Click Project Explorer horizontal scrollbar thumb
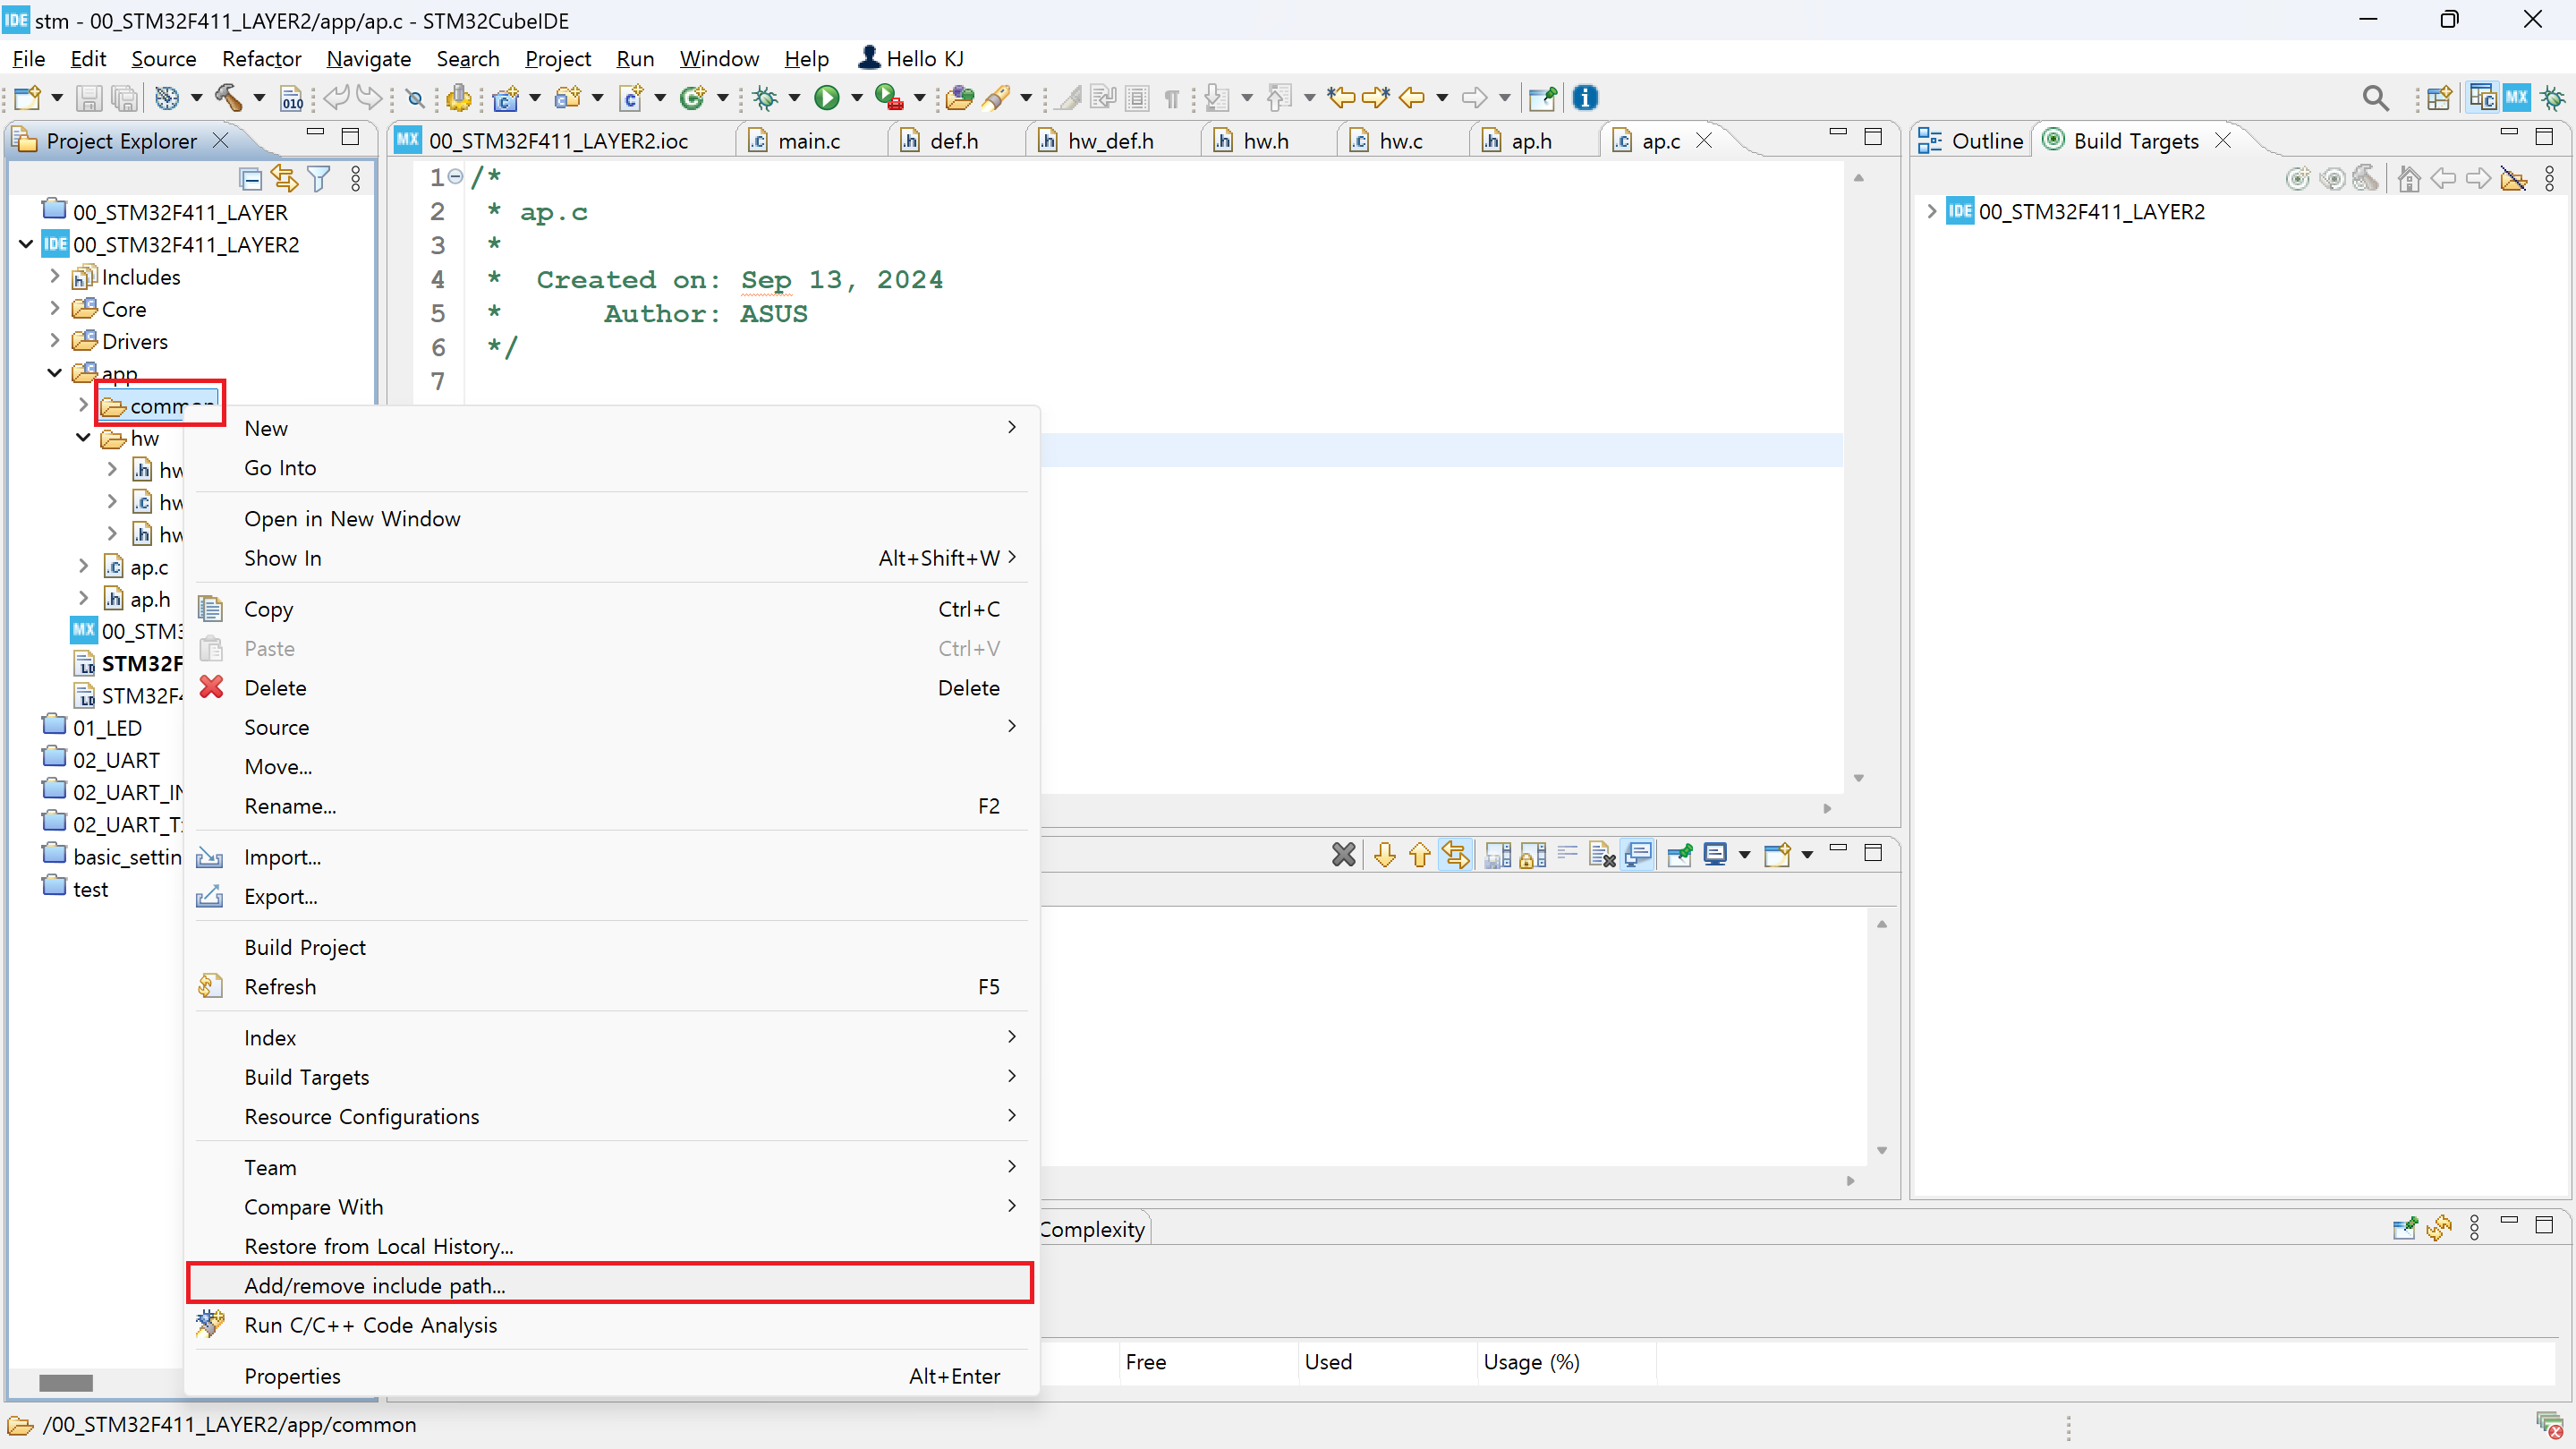This screenshot has height=1449, width=2576. tap(66, 1383)
